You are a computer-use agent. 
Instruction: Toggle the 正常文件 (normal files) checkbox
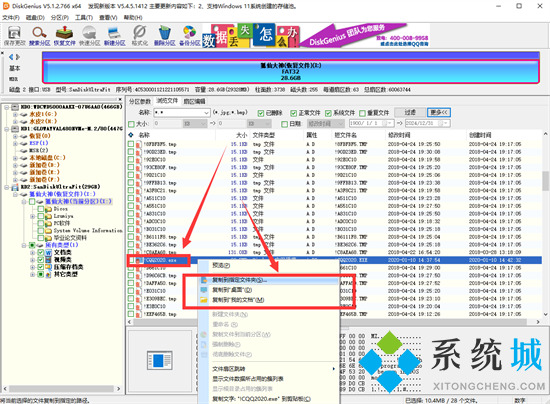pos(294,113)
